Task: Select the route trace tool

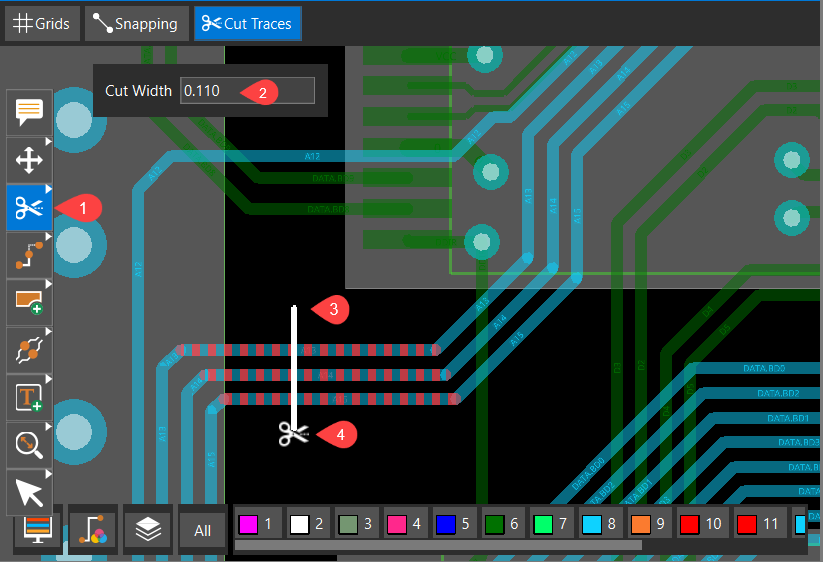Action: point(29,255)
